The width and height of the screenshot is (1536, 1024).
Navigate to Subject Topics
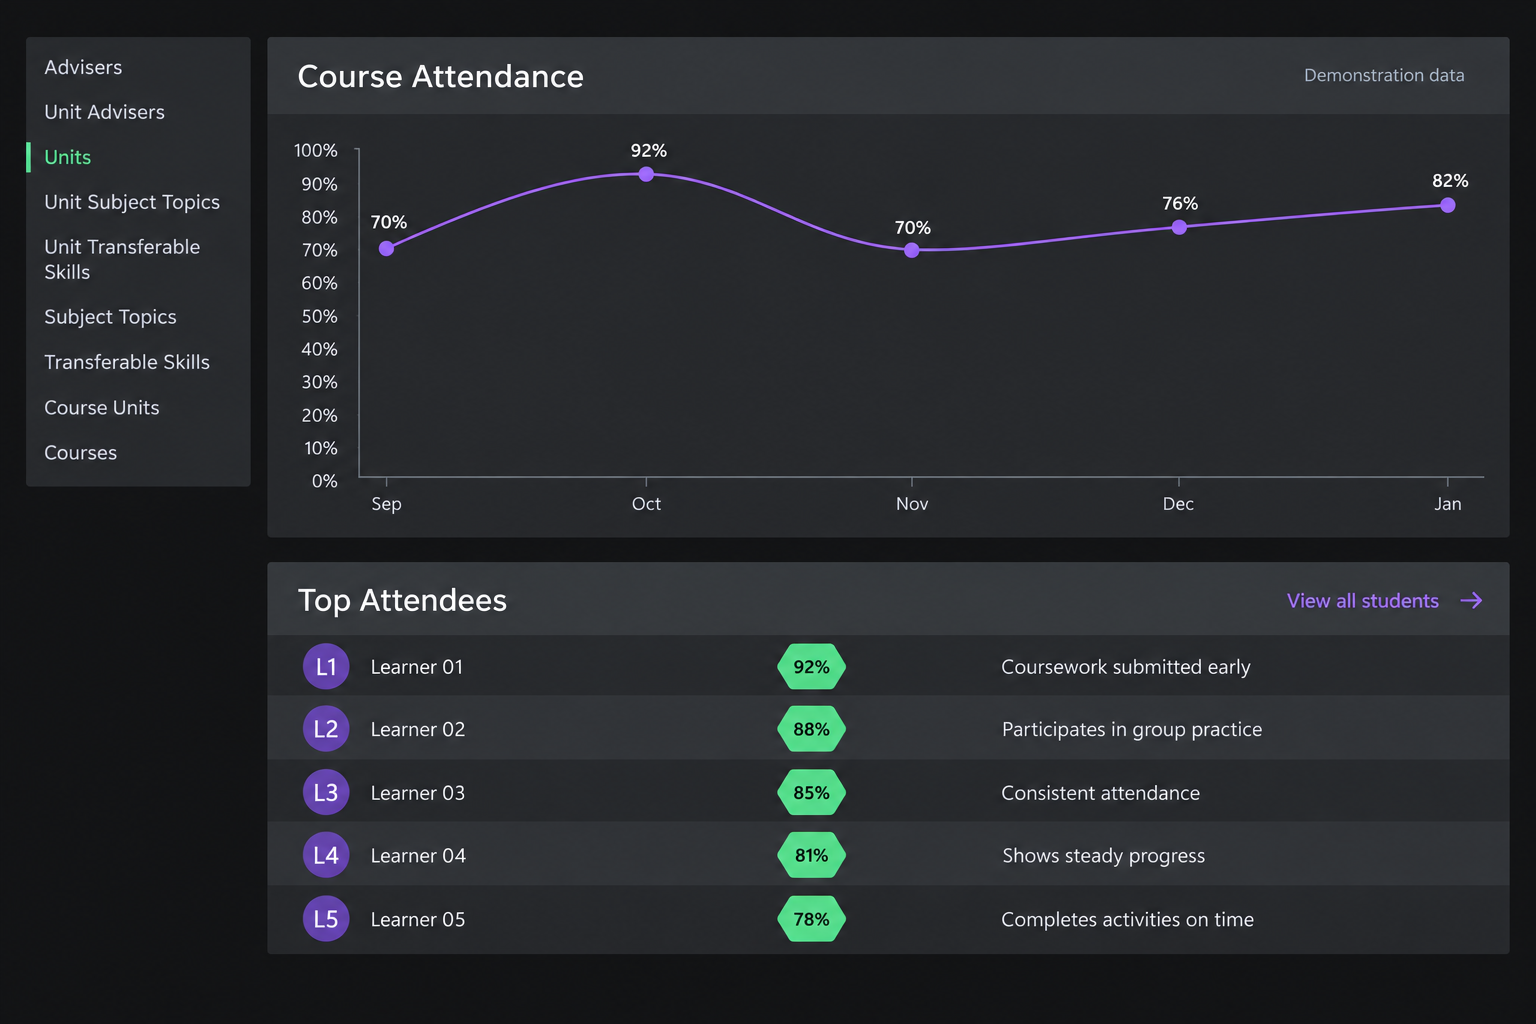(110, 317)
